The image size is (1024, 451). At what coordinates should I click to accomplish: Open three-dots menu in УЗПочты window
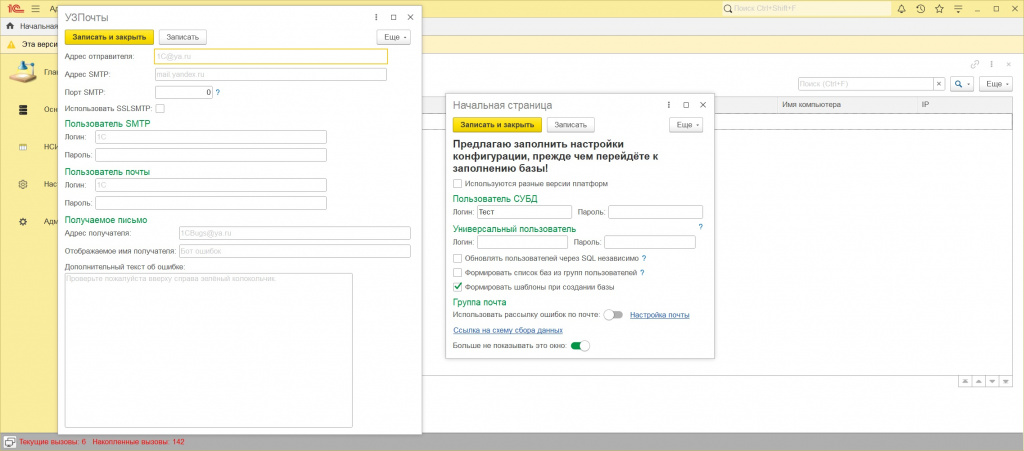click(x=376, y=18)
